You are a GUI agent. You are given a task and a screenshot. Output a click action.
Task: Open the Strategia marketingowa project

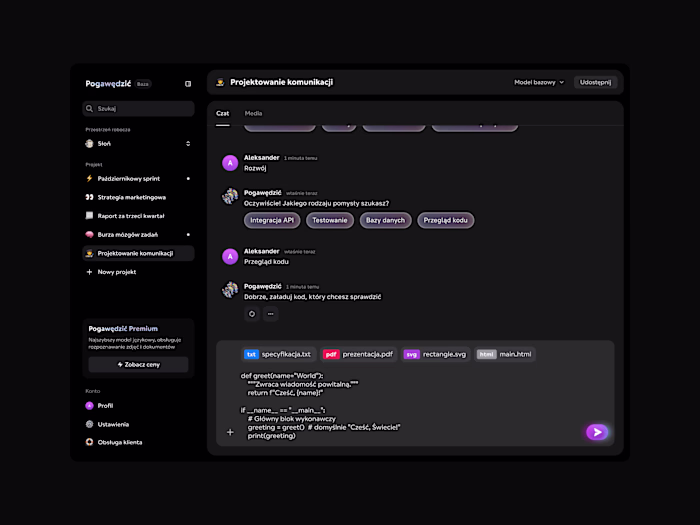(138, 197)
